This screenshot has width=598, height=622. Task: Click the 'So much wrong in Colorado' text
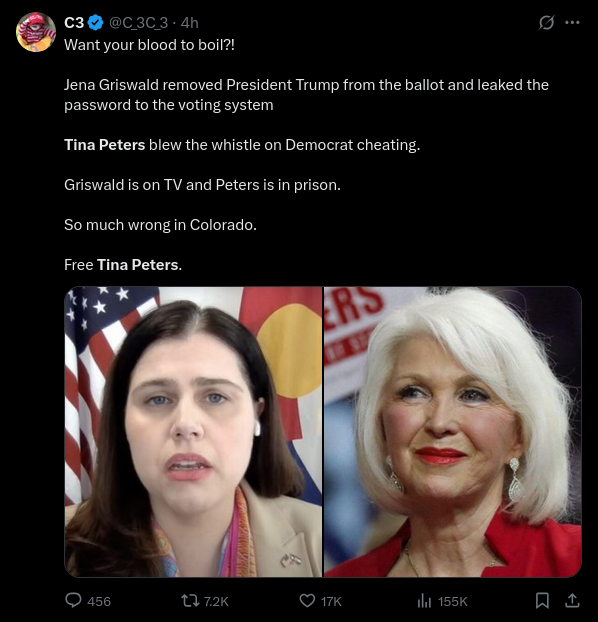(x=160, y=225)
